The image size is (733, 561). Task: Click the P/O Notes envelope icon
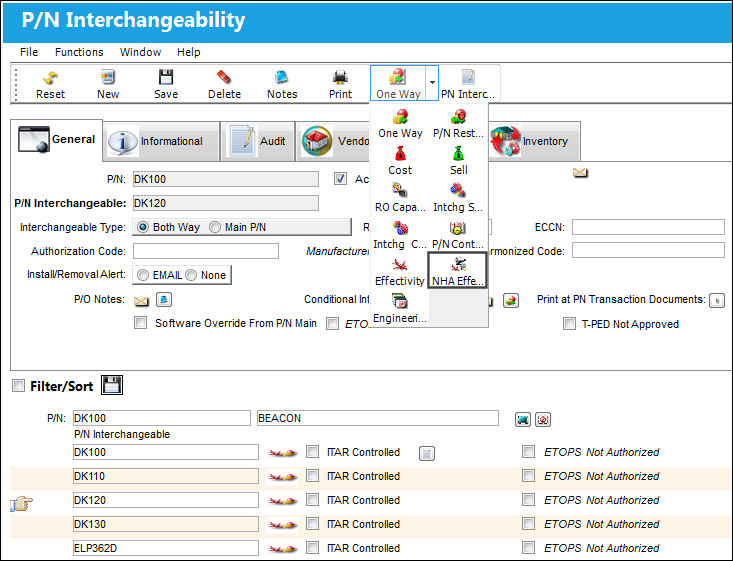point(141,301)
